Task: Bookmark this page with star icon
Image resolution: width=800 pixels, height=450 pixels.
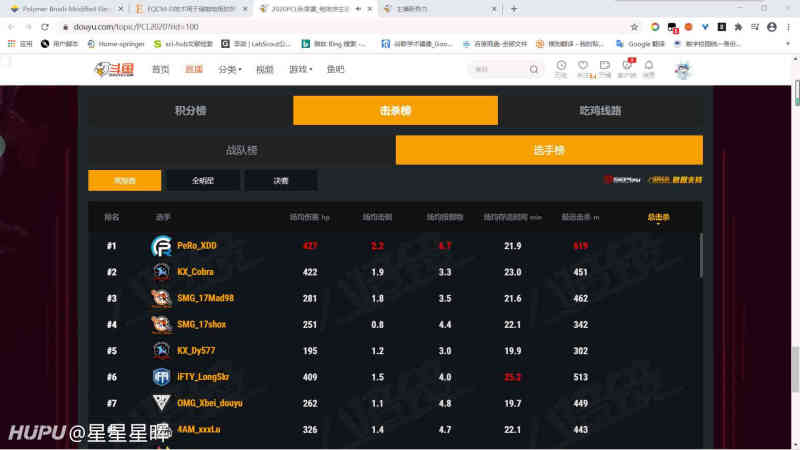Action: pyautogui.click(x=634, y=27)
